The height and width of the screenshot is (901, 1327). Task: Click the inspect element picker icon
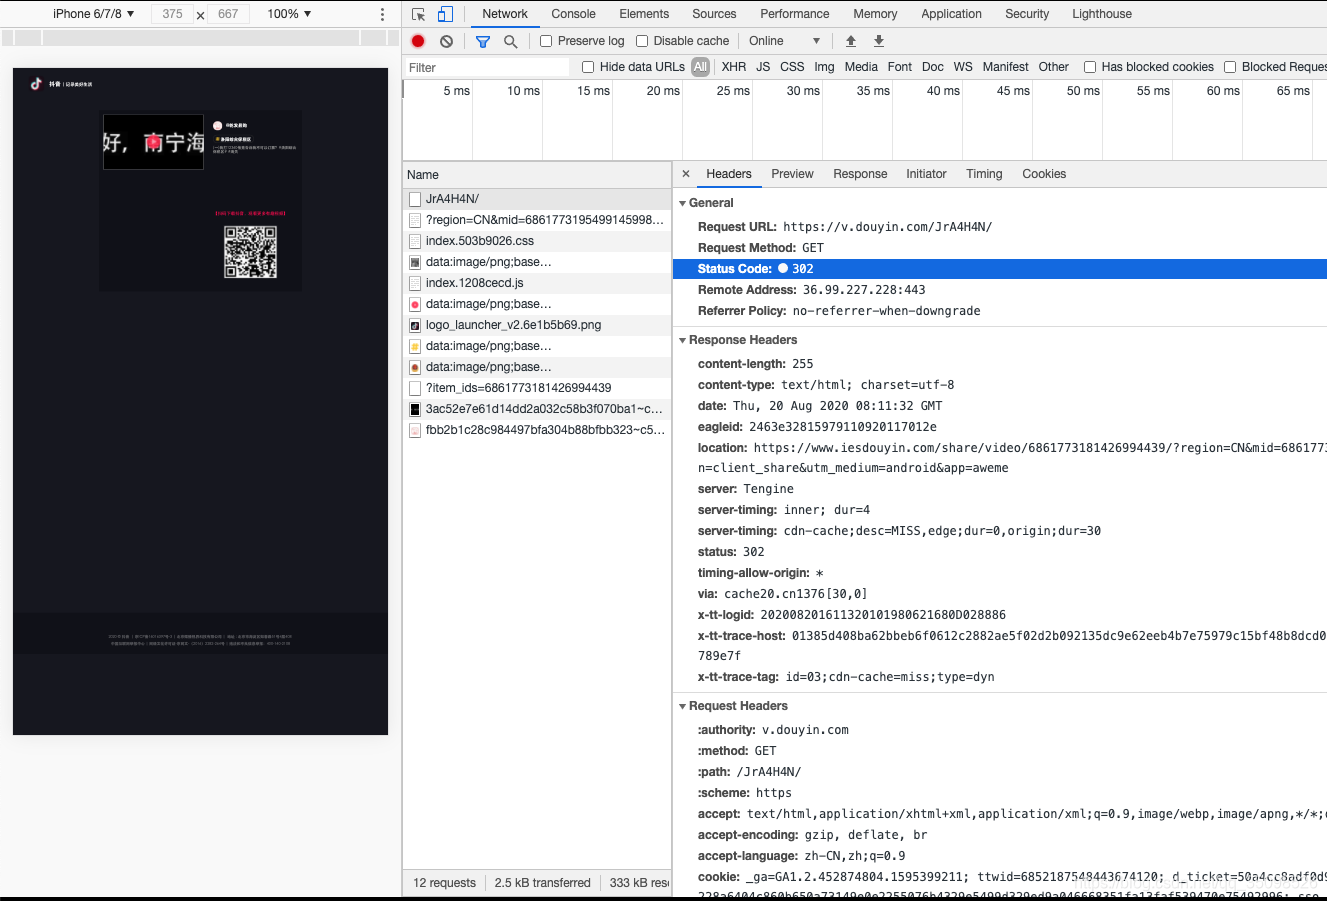[x=419, y=14]
